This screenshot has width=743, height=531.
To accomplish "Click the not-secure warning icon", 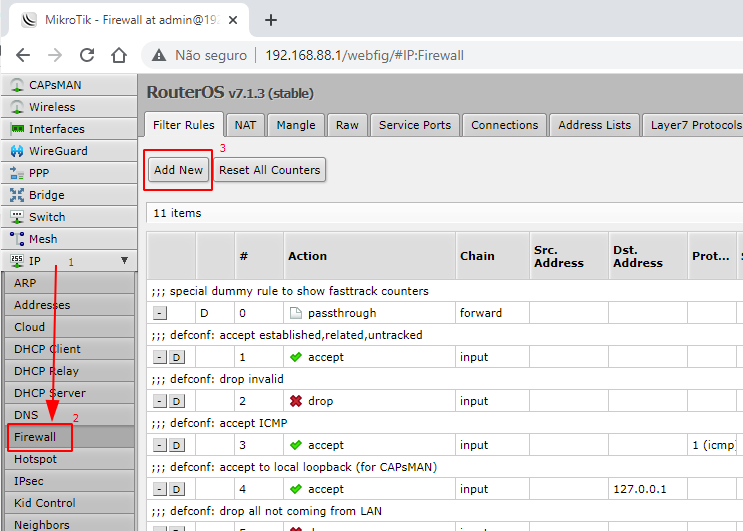I will coord(159,55).
